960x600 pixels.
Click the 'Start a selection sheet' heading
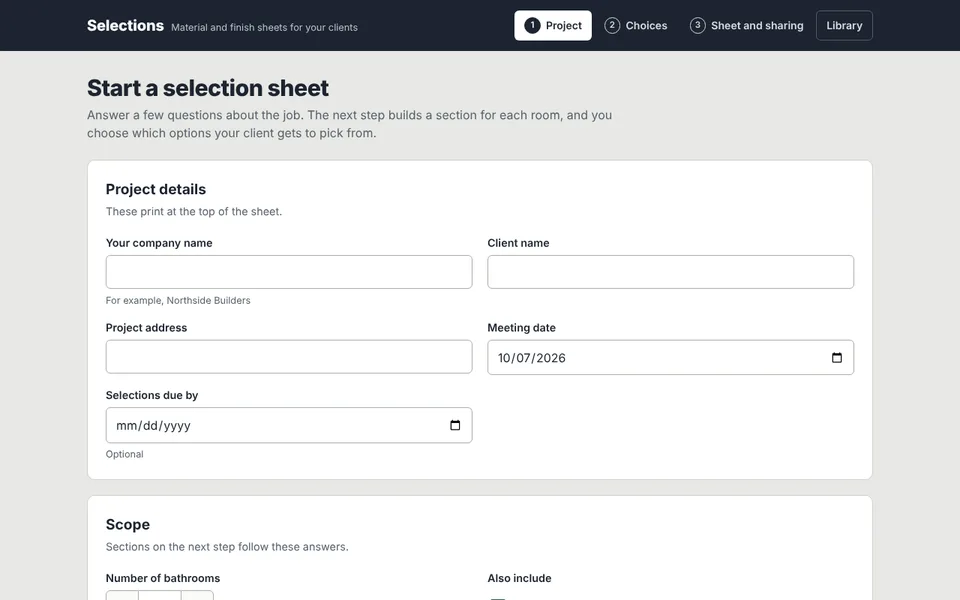coord(208,88)
